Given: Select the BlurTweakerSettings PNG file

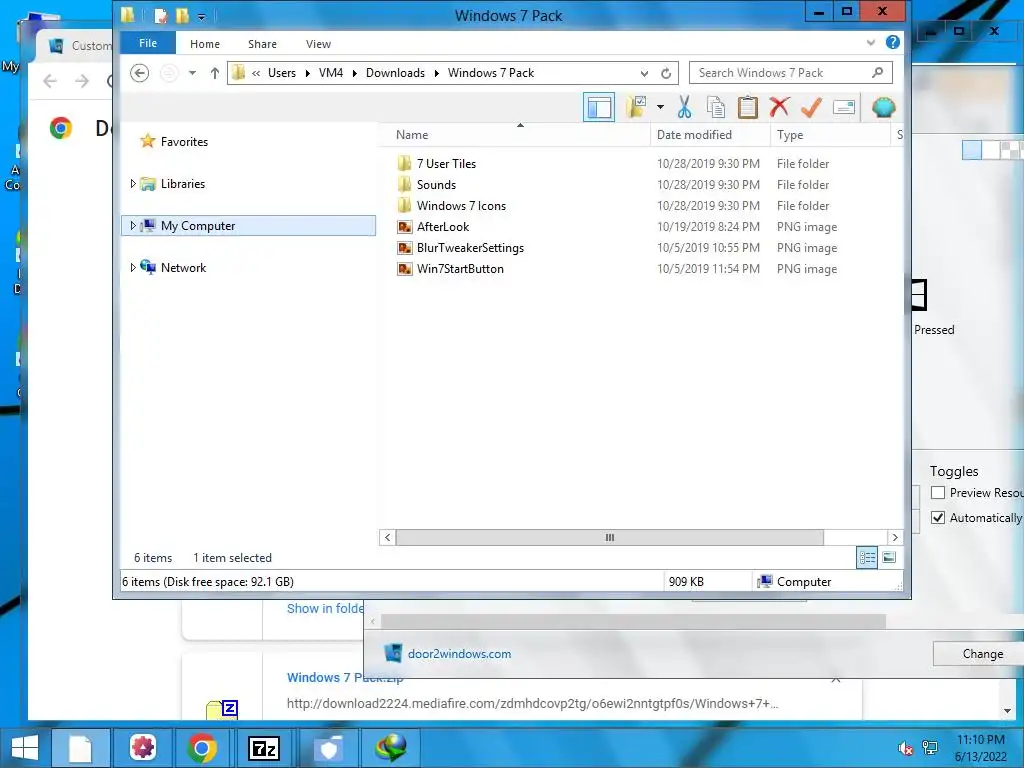Looking at the screenshot, I should (x=470, y=248).
